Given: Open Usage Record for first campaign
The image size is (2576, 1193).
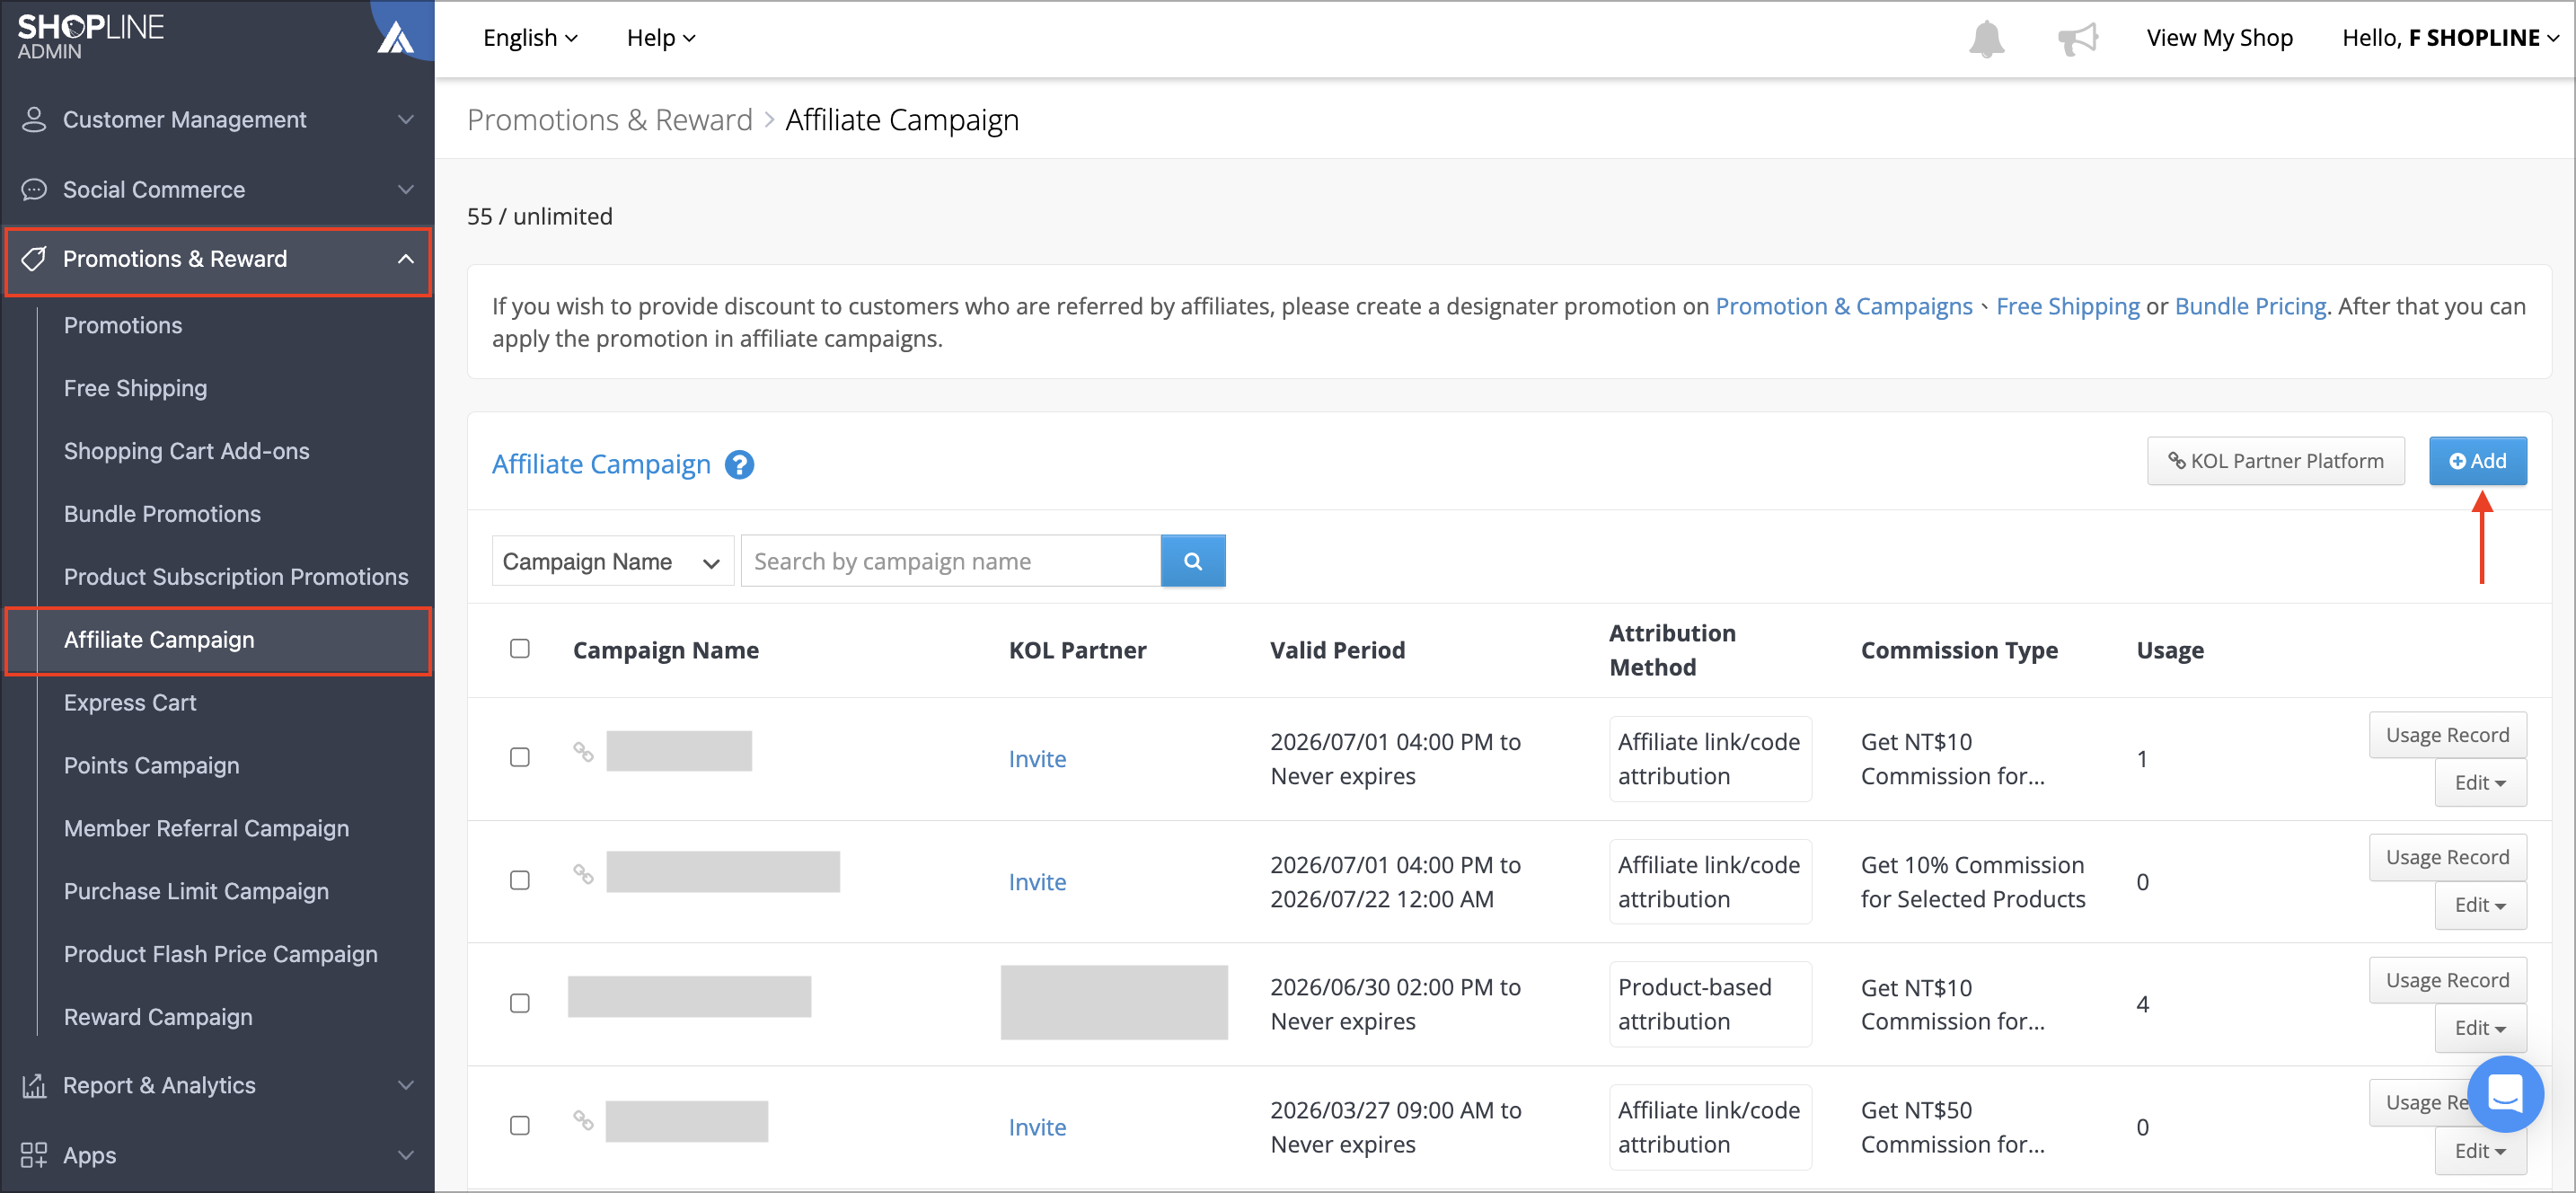Looking at the screenshot, I should coord(2447,735).
